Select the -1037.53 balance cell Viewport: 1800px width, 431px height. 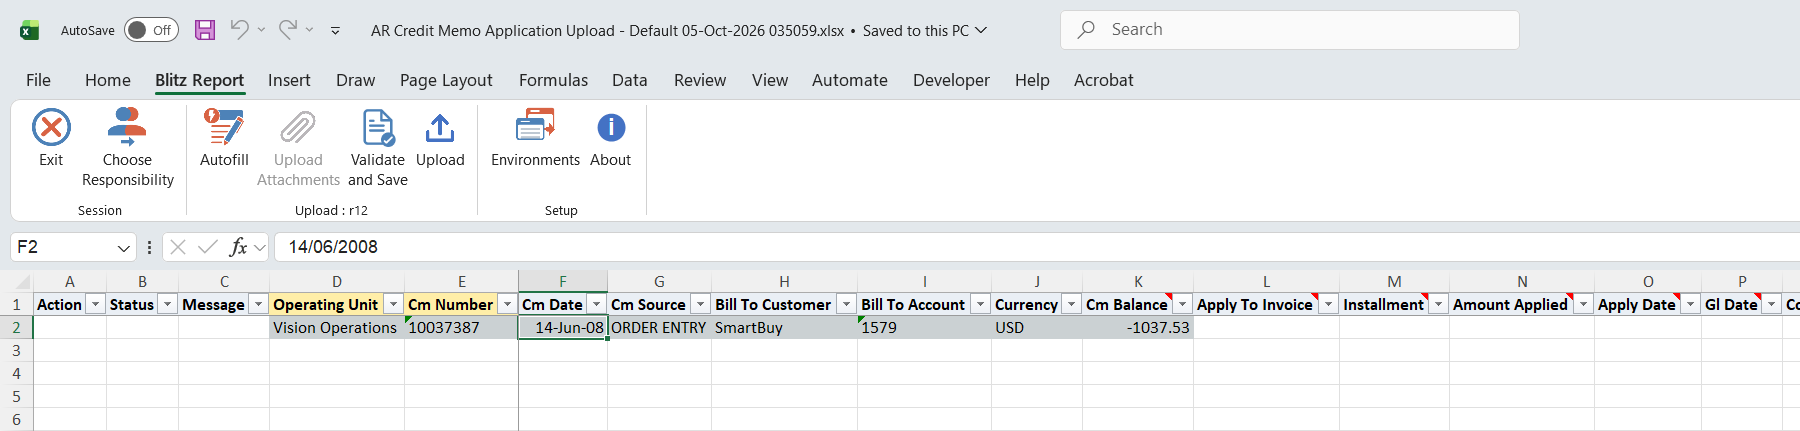pos(1138,327)
